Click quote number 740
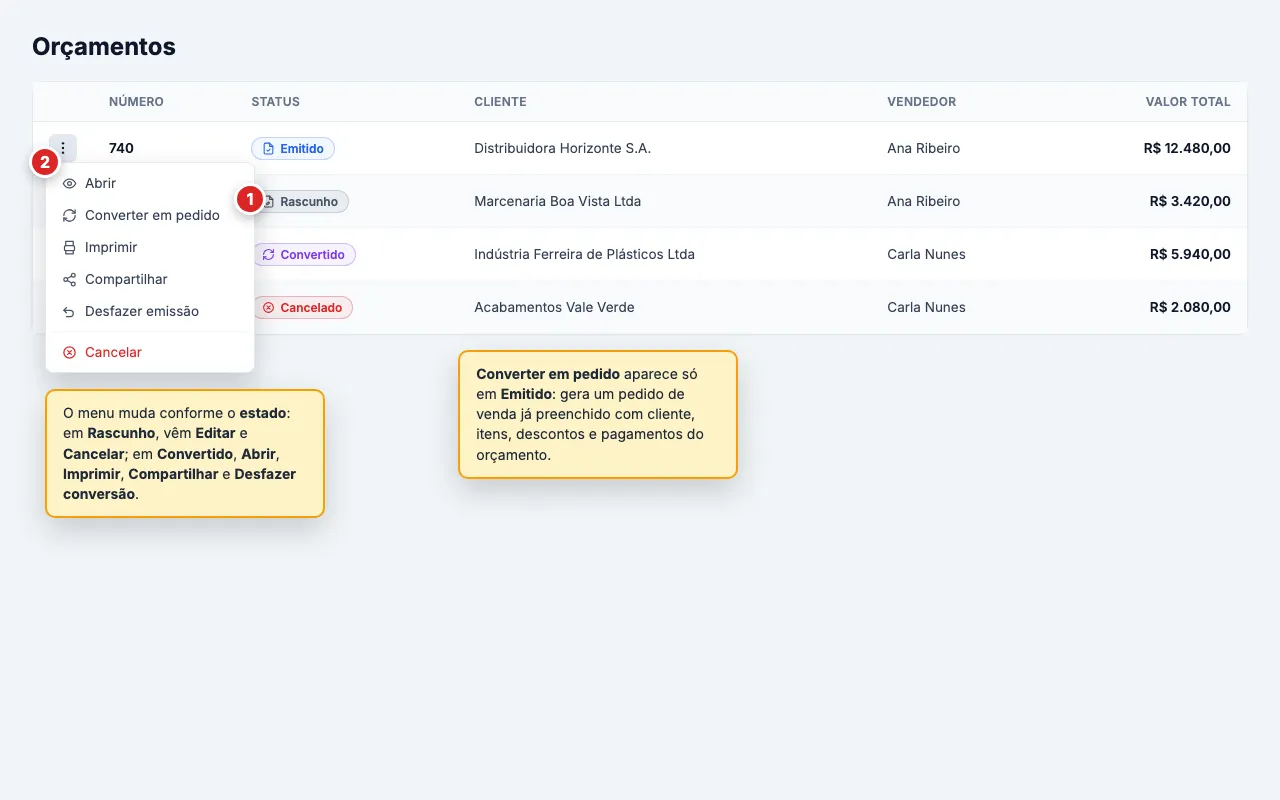Viewport: 1280px width, 800px height. 121,148
